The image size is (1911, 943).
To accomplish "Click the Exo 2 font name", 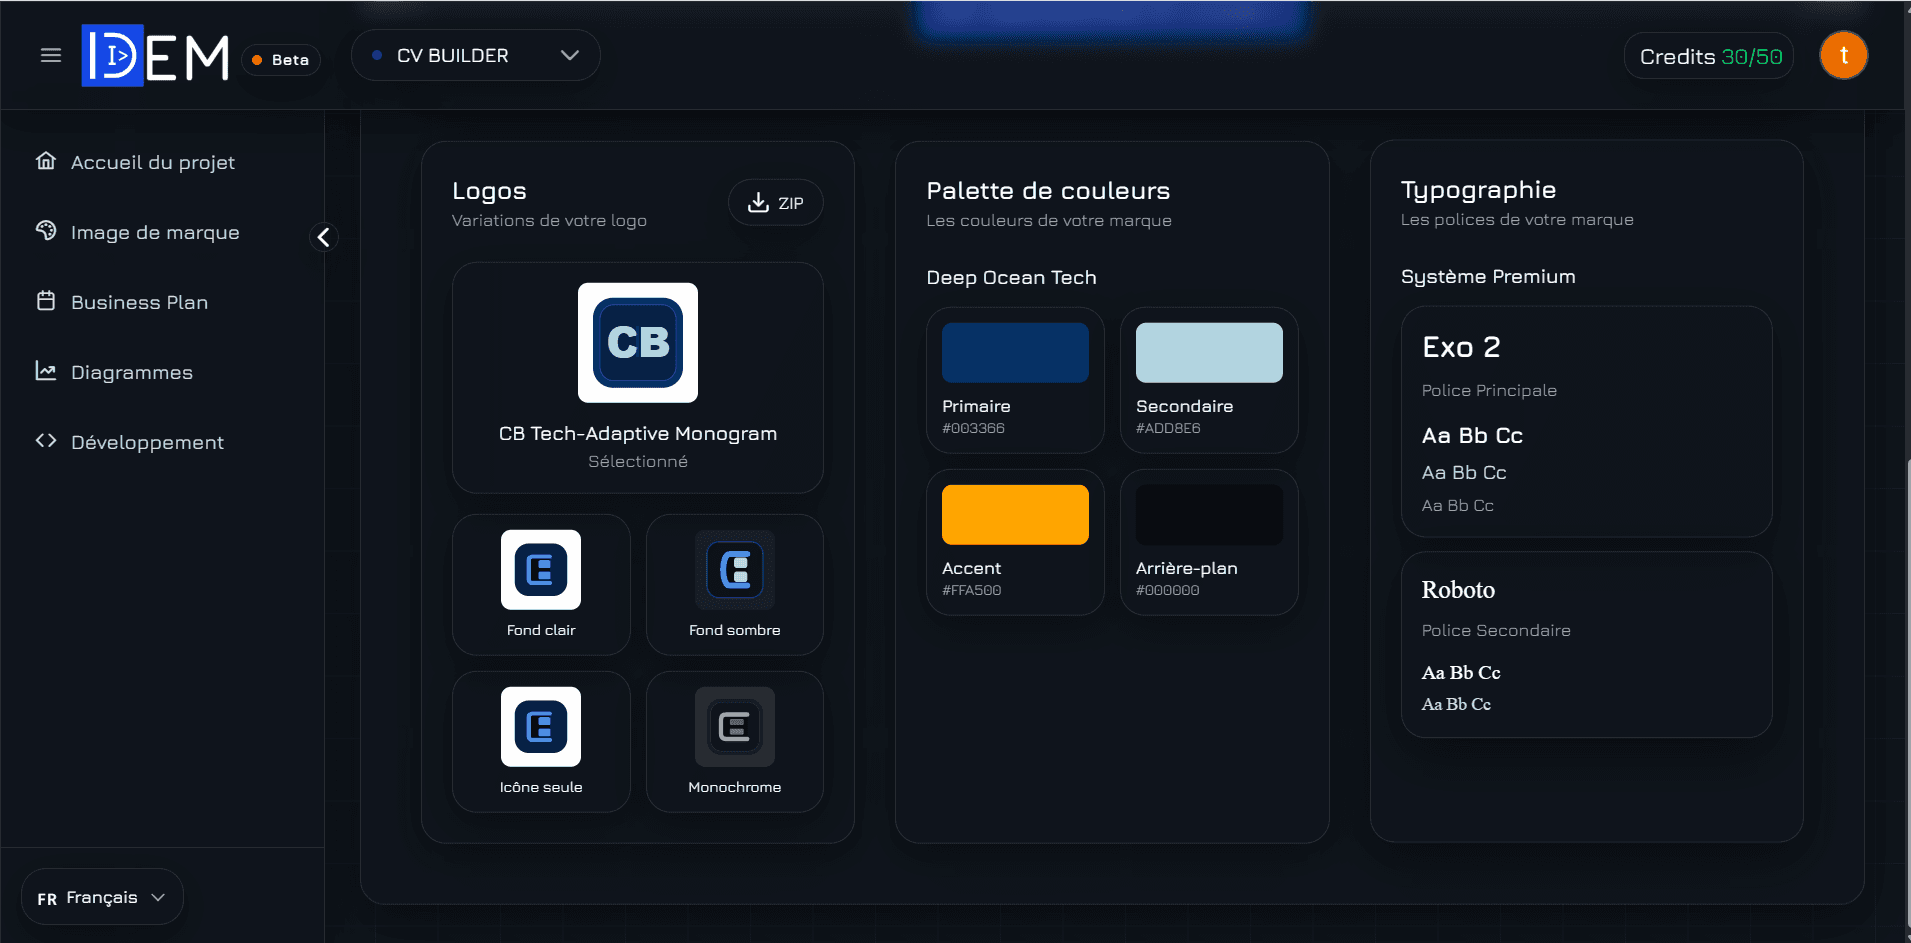I will coord(1461,347).
